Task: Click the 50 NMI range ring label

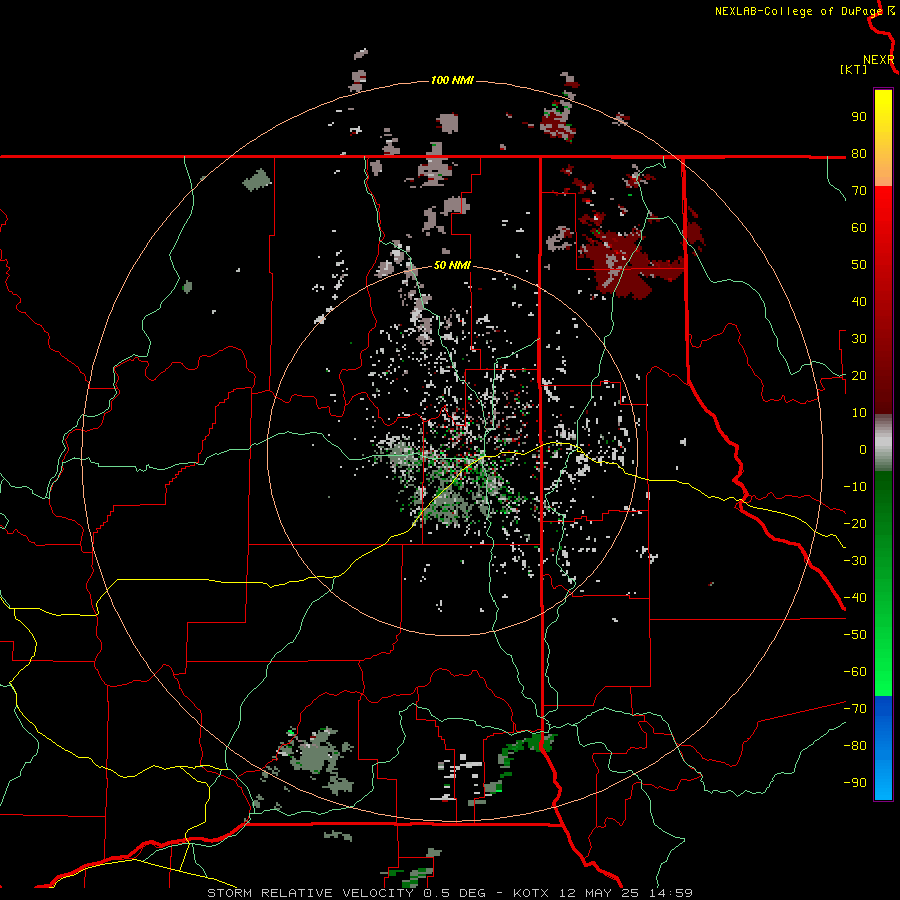Action: (x=452, y=265)
